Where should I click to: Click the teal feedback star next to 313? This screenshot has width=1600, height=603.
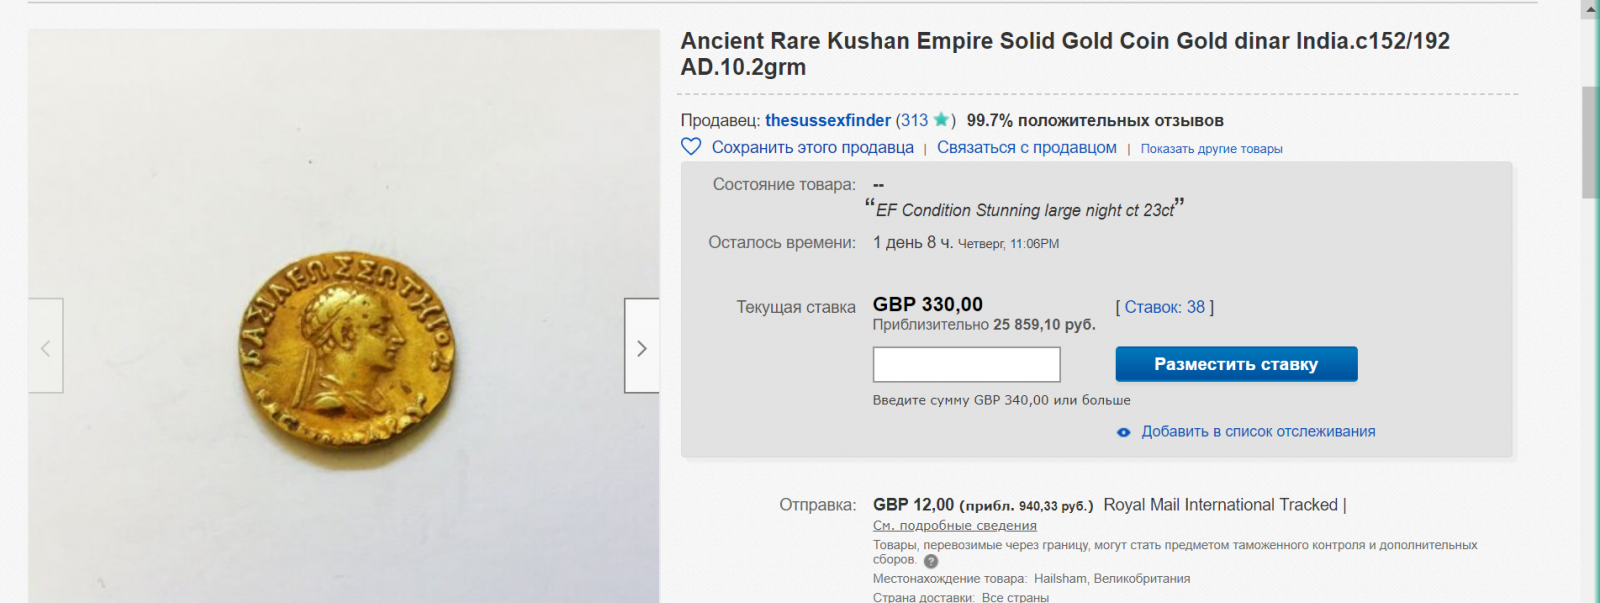click(x=941, y=120)
